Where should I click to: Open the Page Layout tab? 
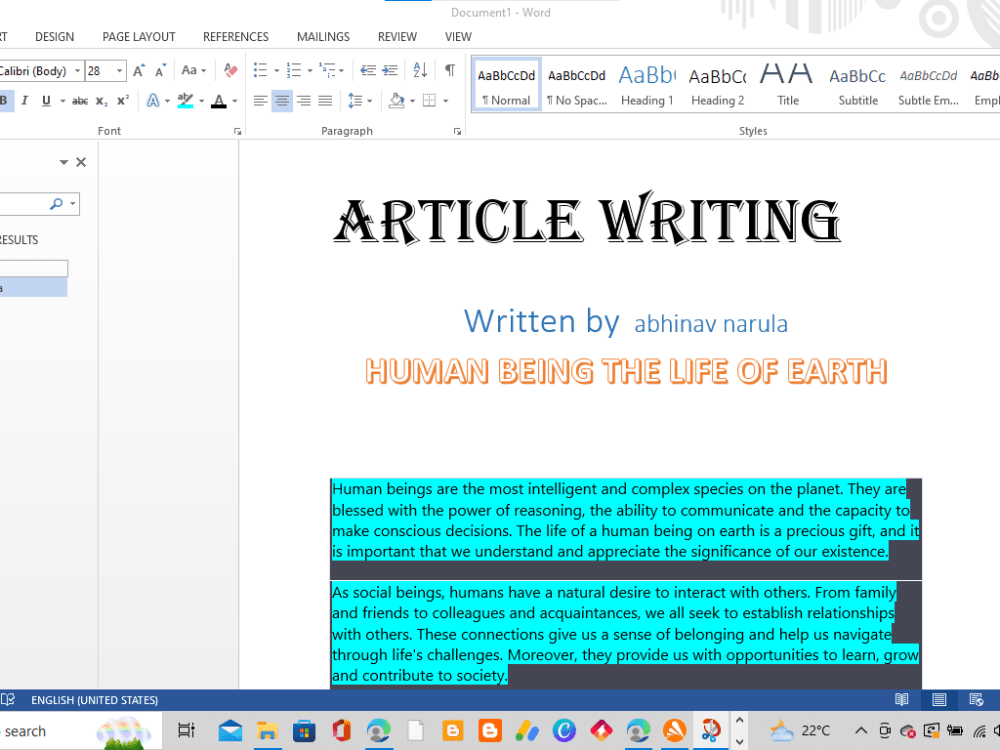click(139, 37)
